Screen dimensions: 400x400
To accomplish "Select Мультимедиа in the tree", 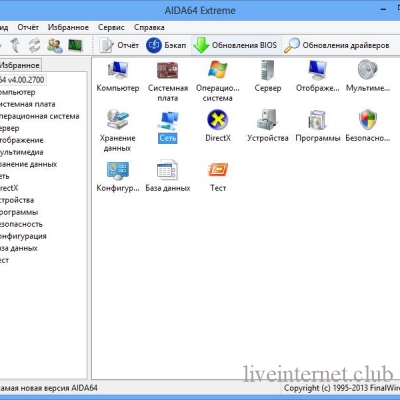I will click(x=22, y=152).
